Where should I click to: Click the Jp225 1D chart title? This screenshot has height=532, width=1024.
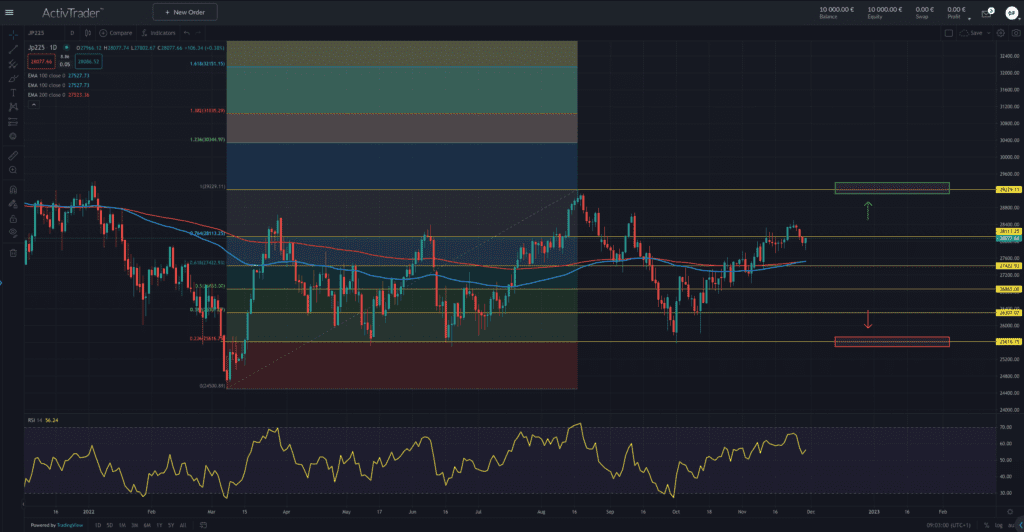pos(42,48)
